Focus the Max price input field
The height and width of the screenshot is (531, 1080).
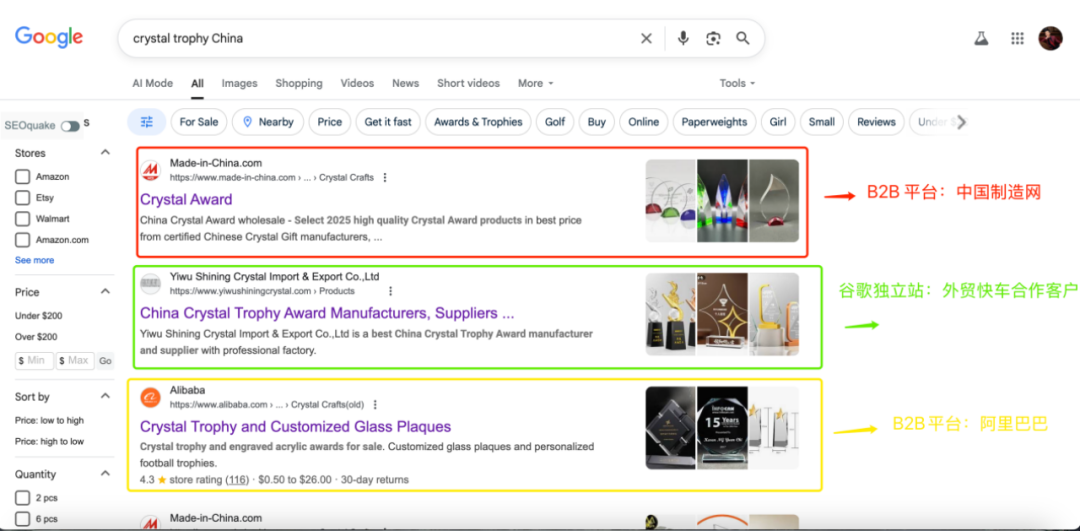tap(75, 361)
